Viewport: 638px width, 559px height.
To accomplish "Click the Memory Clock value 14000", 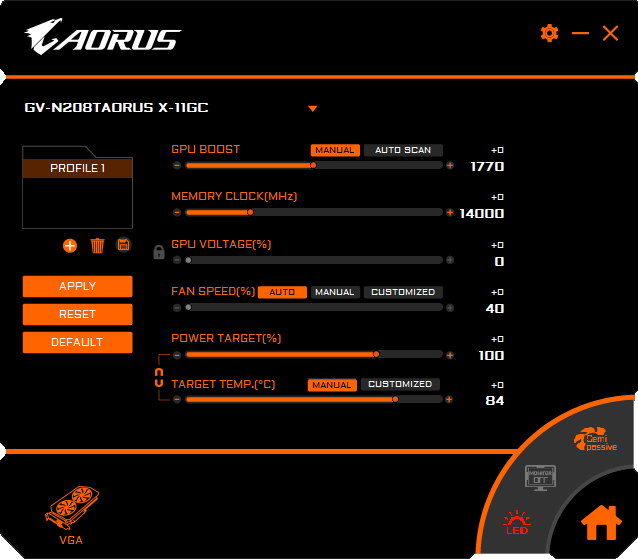I will pos(482,214).
